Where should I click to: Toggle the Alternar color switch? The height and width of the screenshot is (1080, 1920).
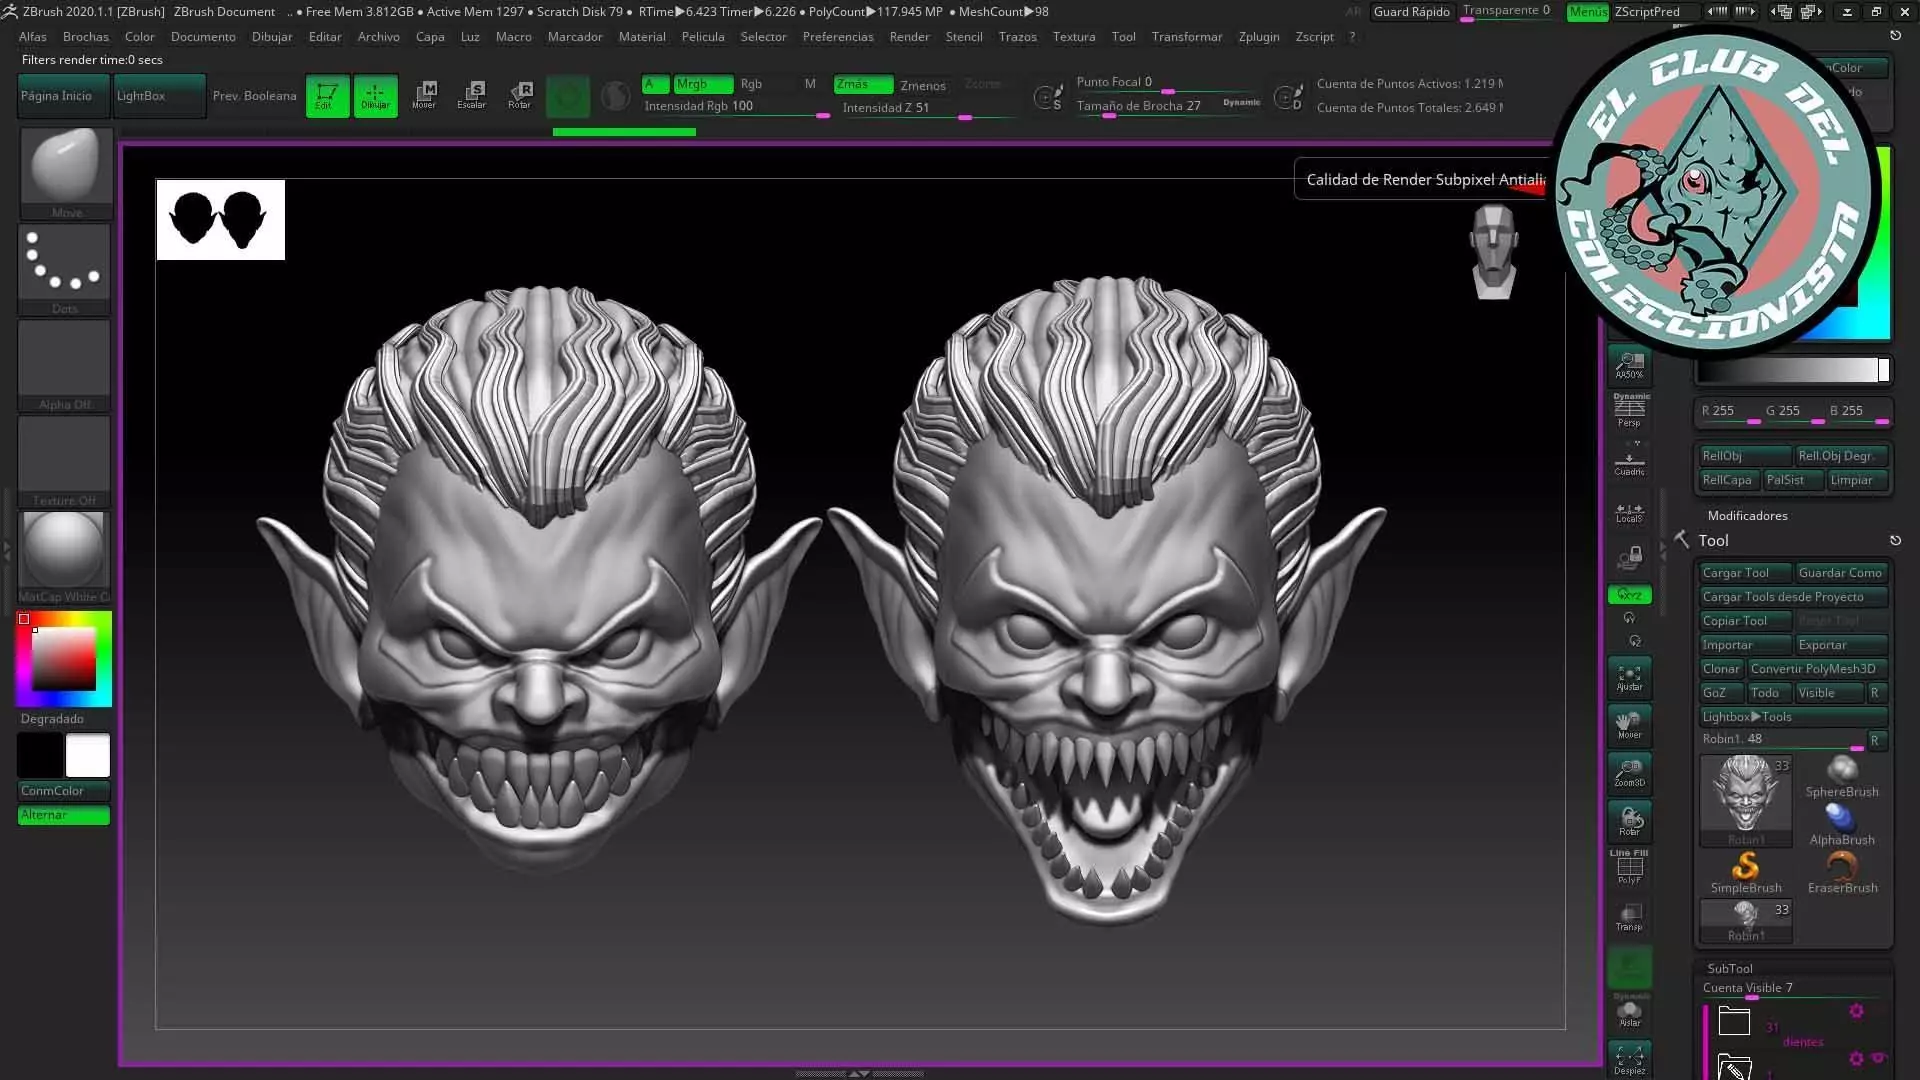click(63, 815)
